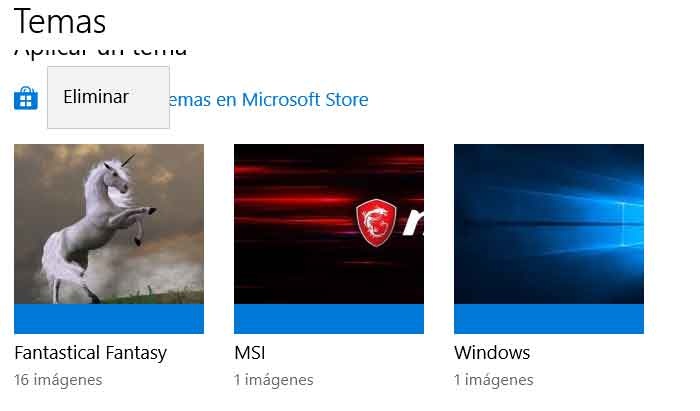This screenshot has height=411, width=700.
Task: Click the blue accent bar under Fantastical Fantasy
Action: point(109,319)
